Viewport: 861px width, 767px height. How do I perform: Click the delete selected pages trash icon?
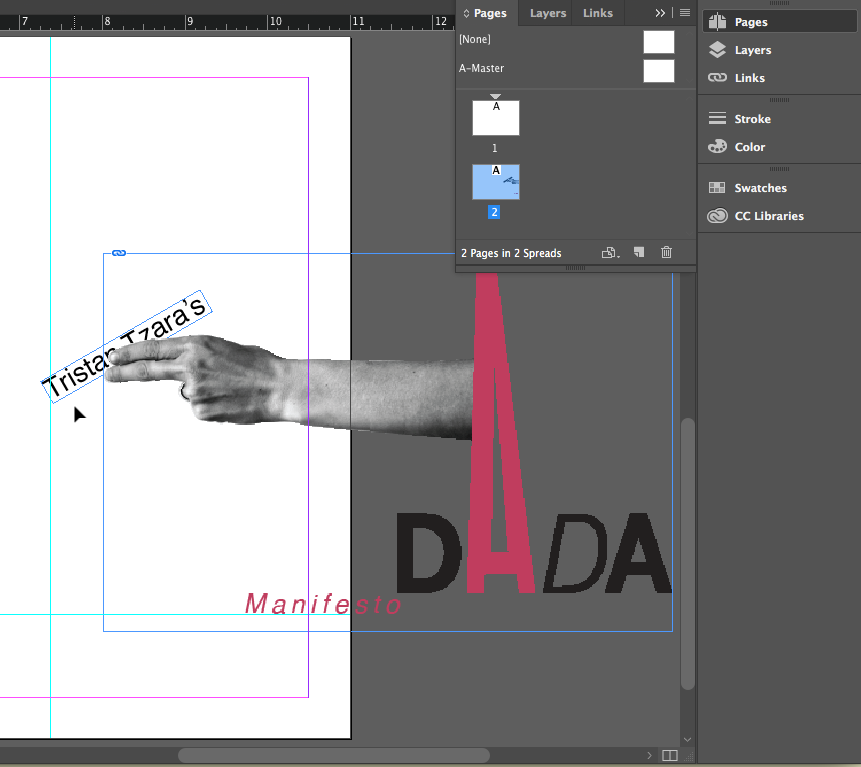coord(667,253)
